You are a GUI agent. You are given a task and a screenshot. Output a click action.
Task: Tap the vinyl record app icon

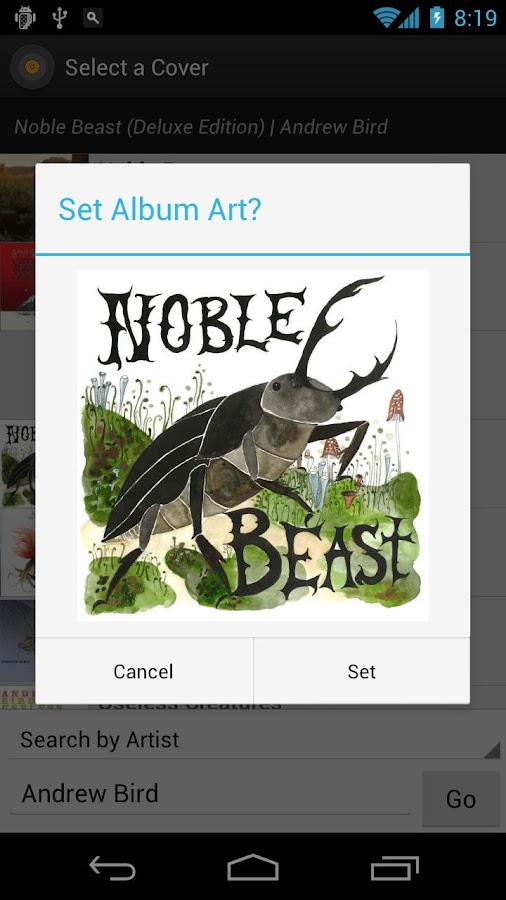click(x=32, y=67)
